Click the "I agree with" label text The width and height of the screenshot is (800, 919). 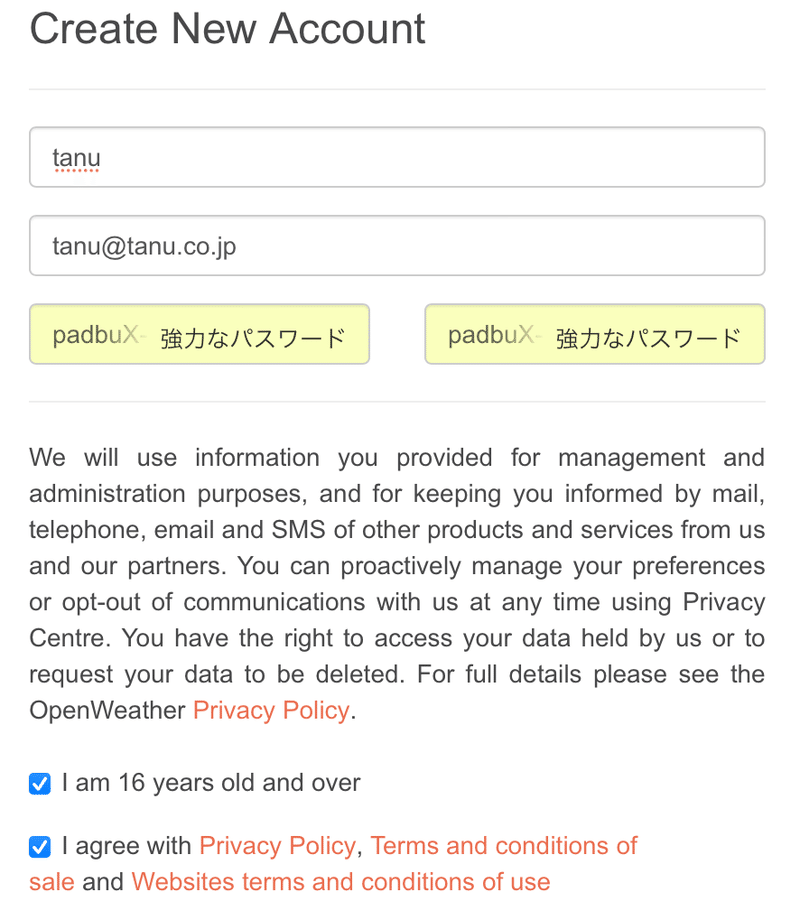point(127,846)
